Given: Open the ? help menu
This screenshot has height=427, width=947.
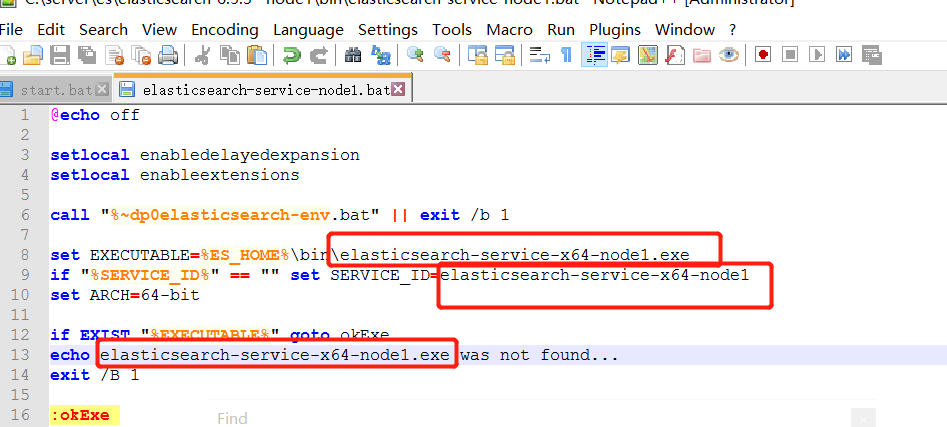Looking at the screenshot, I should [733, 30].
